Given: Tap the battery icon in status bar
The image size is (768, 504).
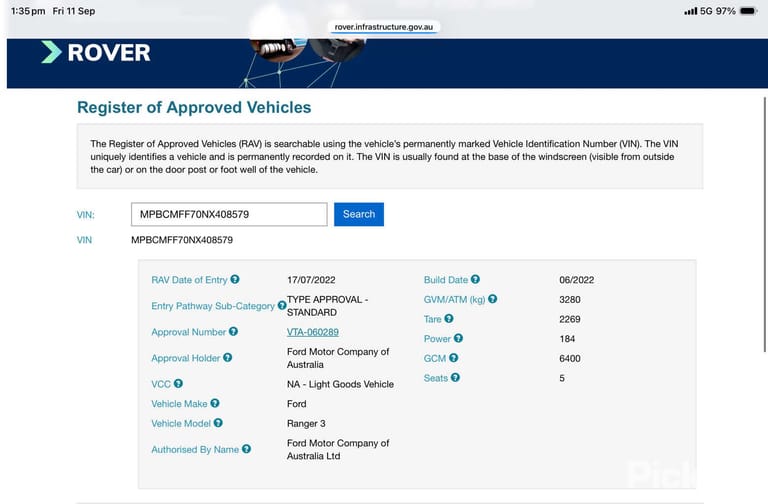Looking at the screenshot, I should 749,11.
